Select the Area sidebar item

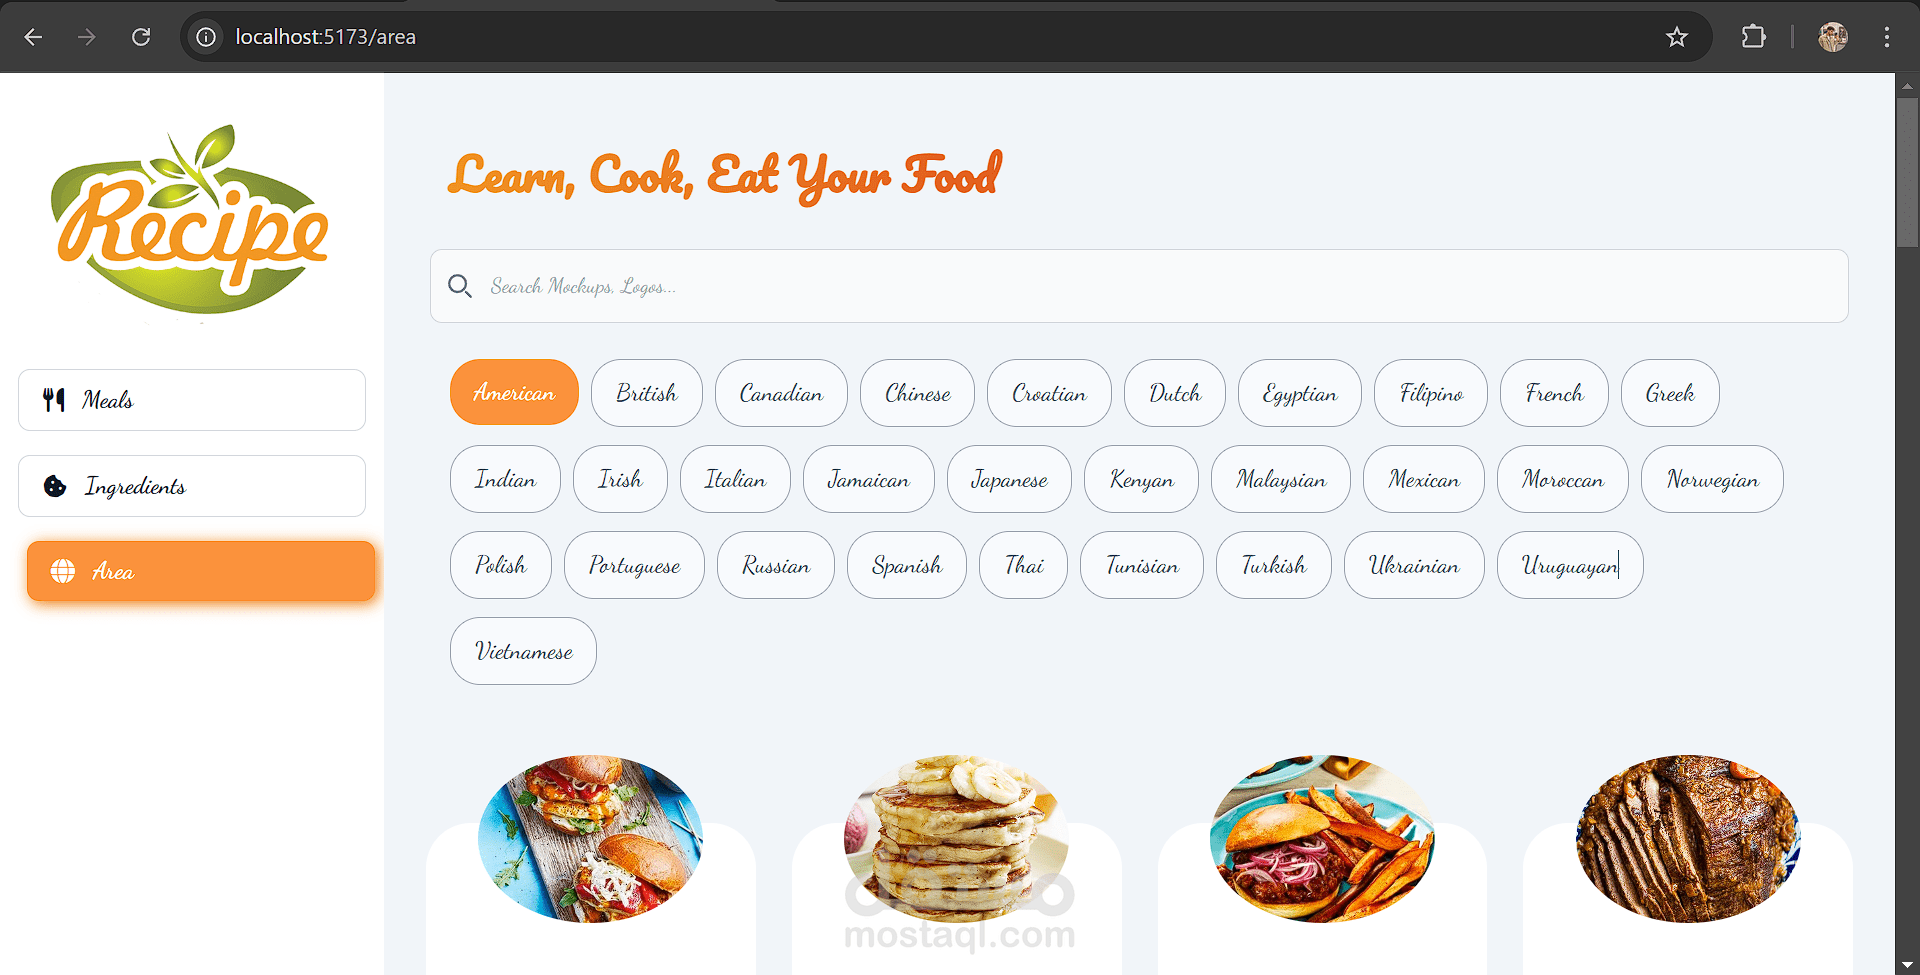pos(201,571)
